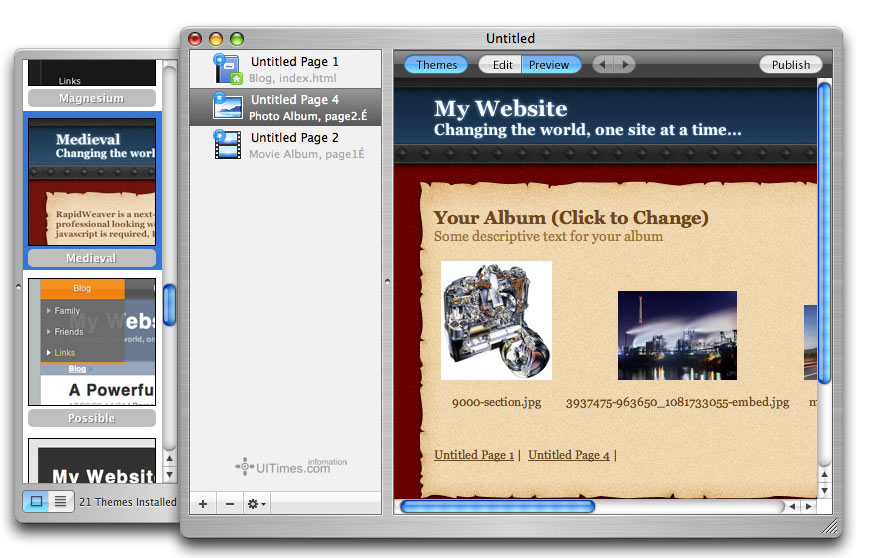Switch theme drawer to list view
The width and height of the screenshot is (870, 558).
click(x=60, y=501)
